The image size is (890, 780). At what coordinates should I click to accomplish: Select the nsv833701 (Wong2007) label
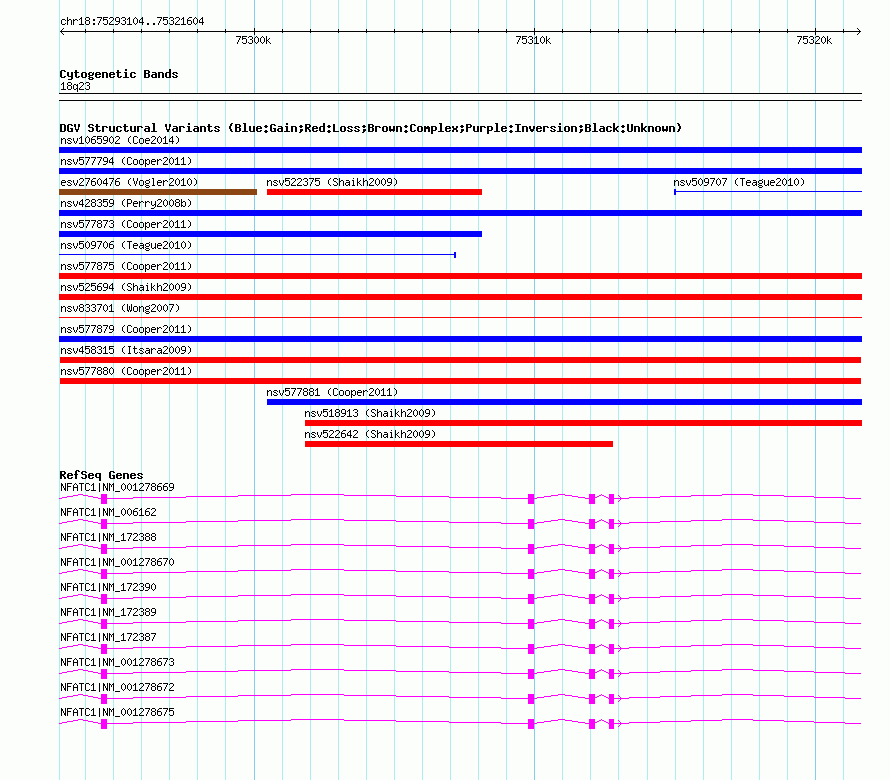click(120, 308)
